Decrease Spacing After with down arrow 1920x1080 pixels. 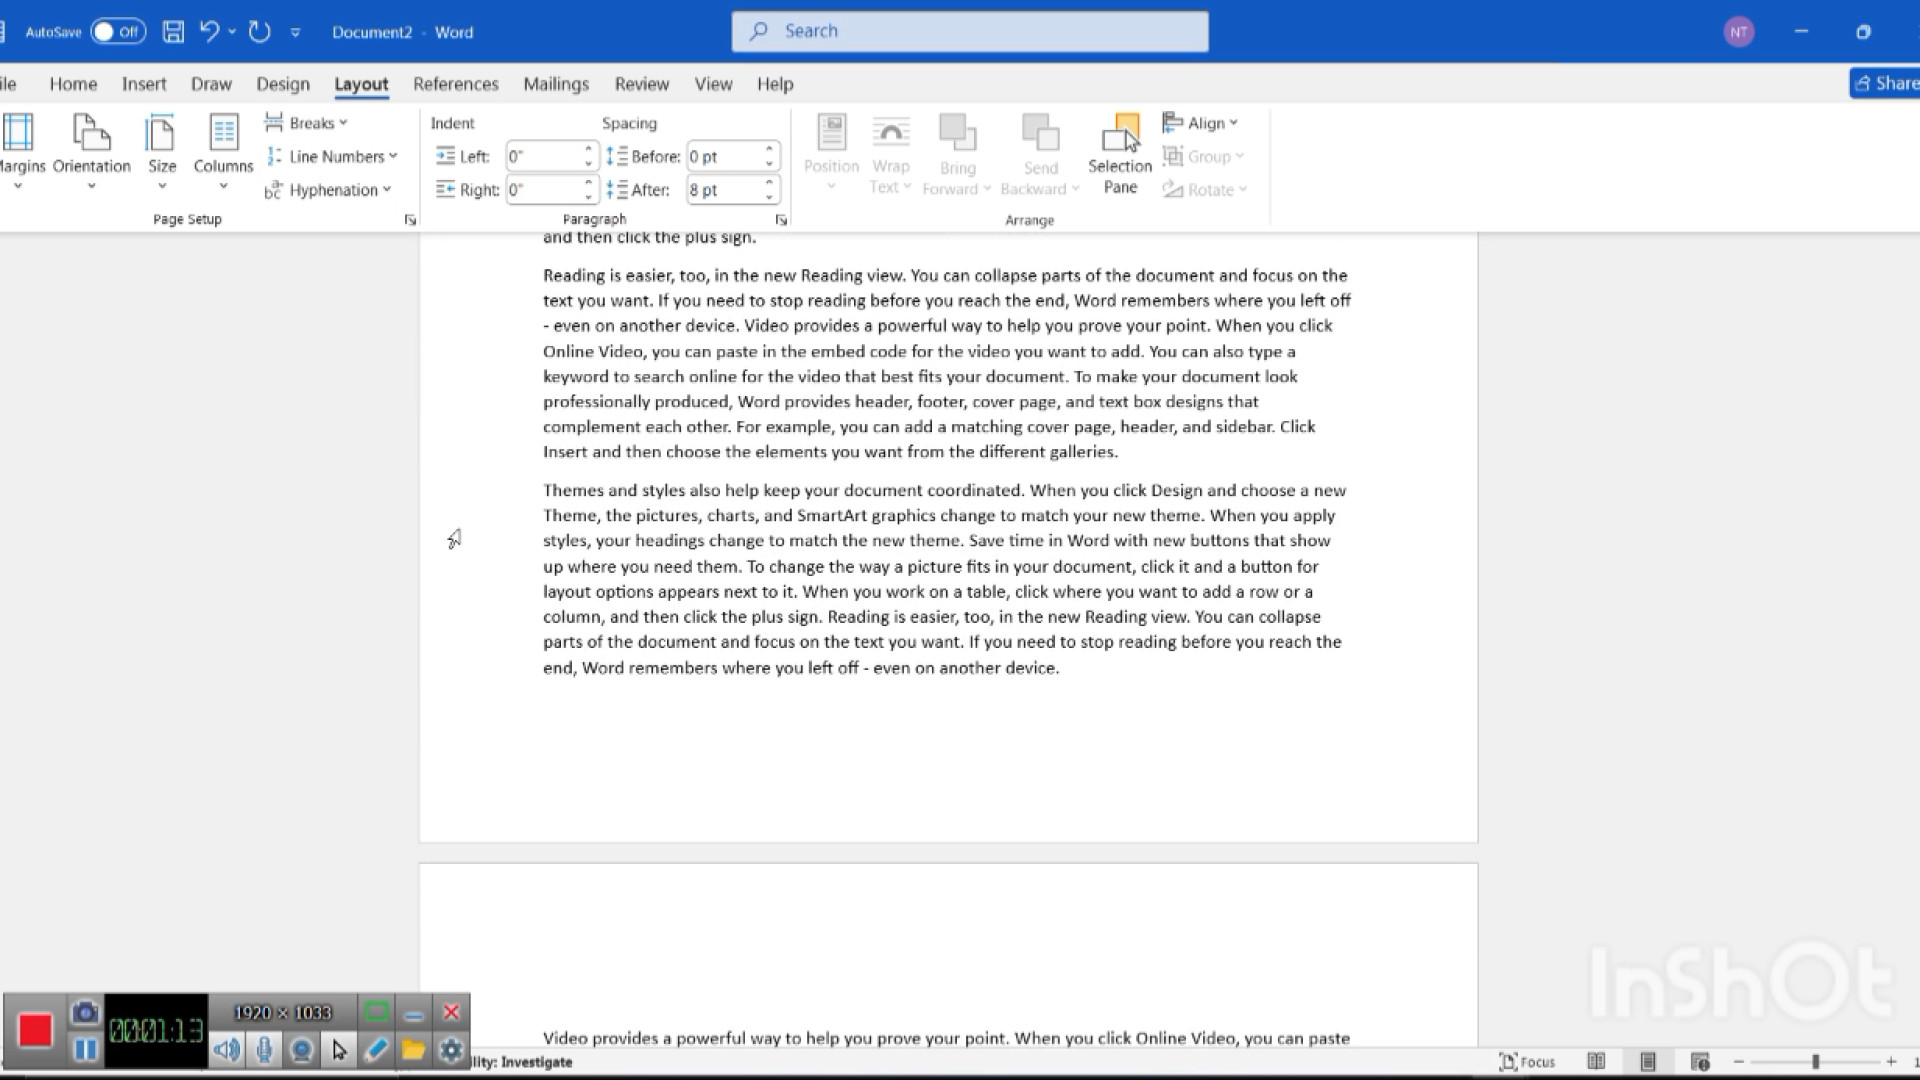click(x=769, y=197)
